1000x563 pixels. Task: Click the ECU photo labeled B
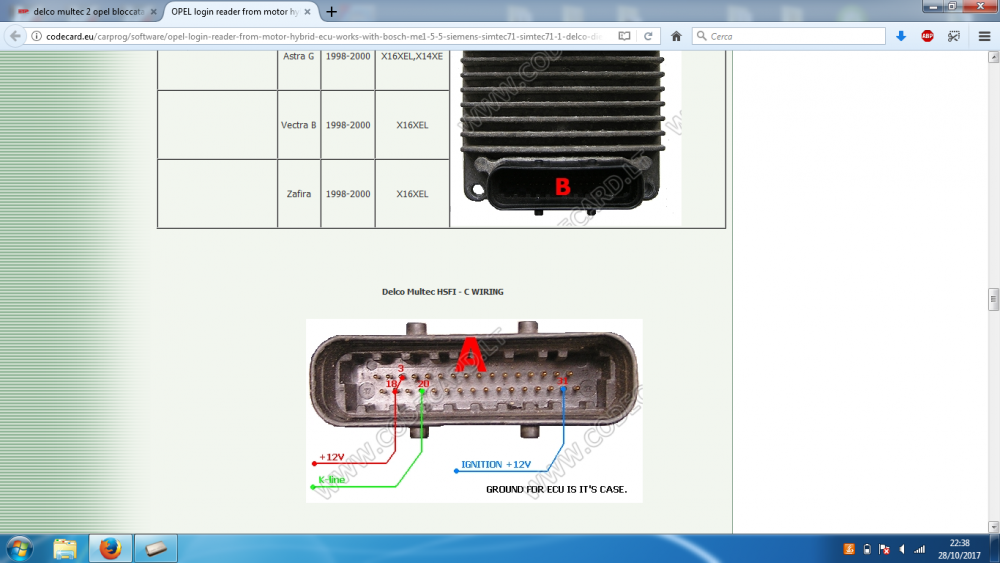[x=566, y=138]
